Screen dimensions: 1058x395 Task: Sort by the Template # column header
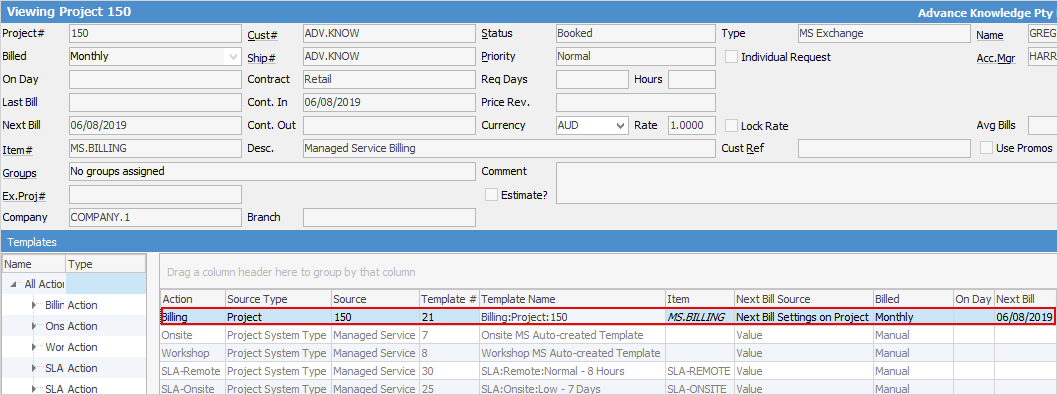coord(448,298)
